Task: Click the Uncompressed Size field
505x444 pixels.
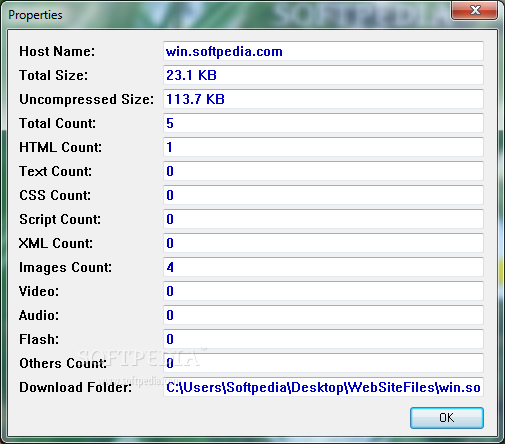Action: (323, 99)
